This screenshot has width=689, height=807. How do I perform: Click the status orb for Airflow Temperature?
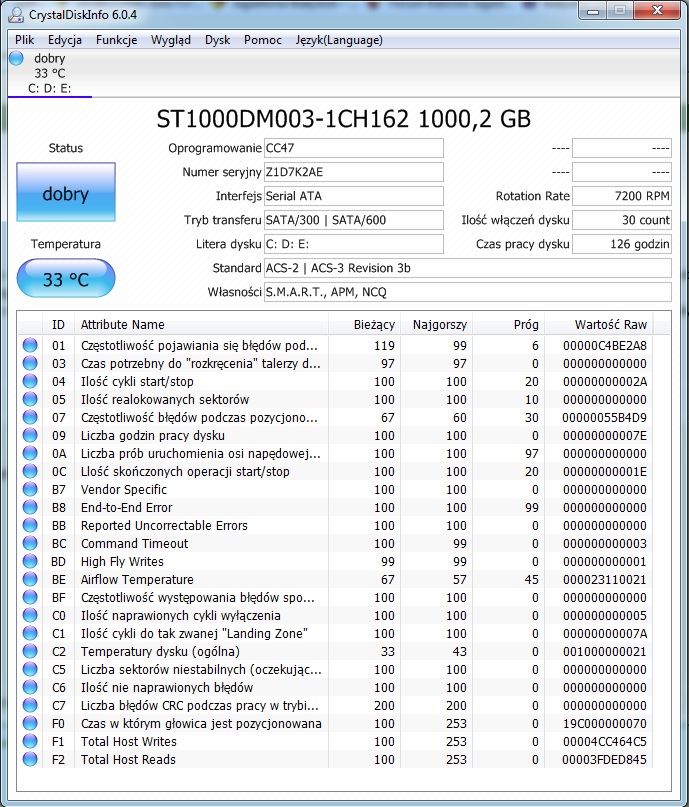pos(30,579)
